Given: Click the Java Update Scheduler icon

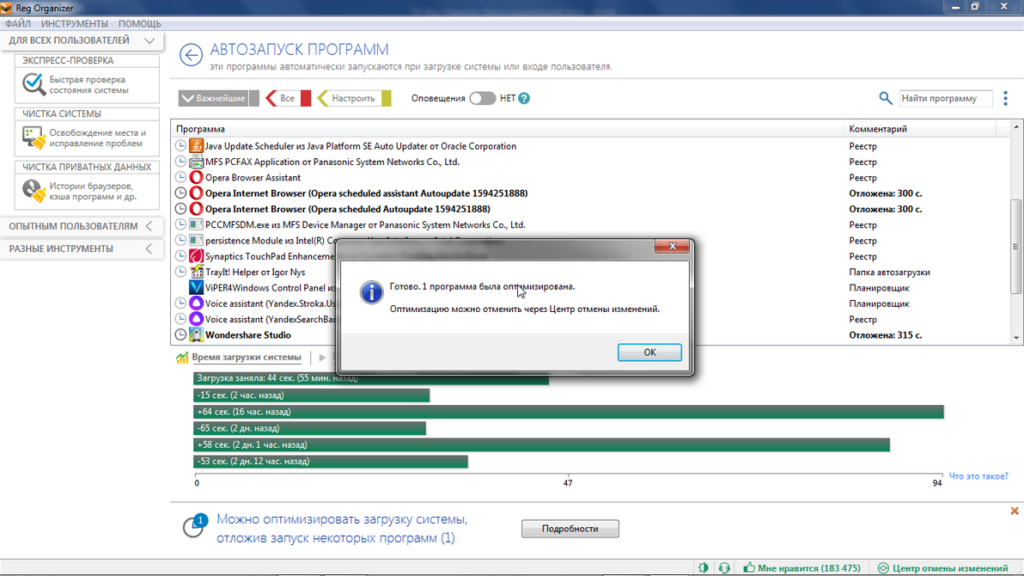Looking at the screenshot, I should [196, 146].
